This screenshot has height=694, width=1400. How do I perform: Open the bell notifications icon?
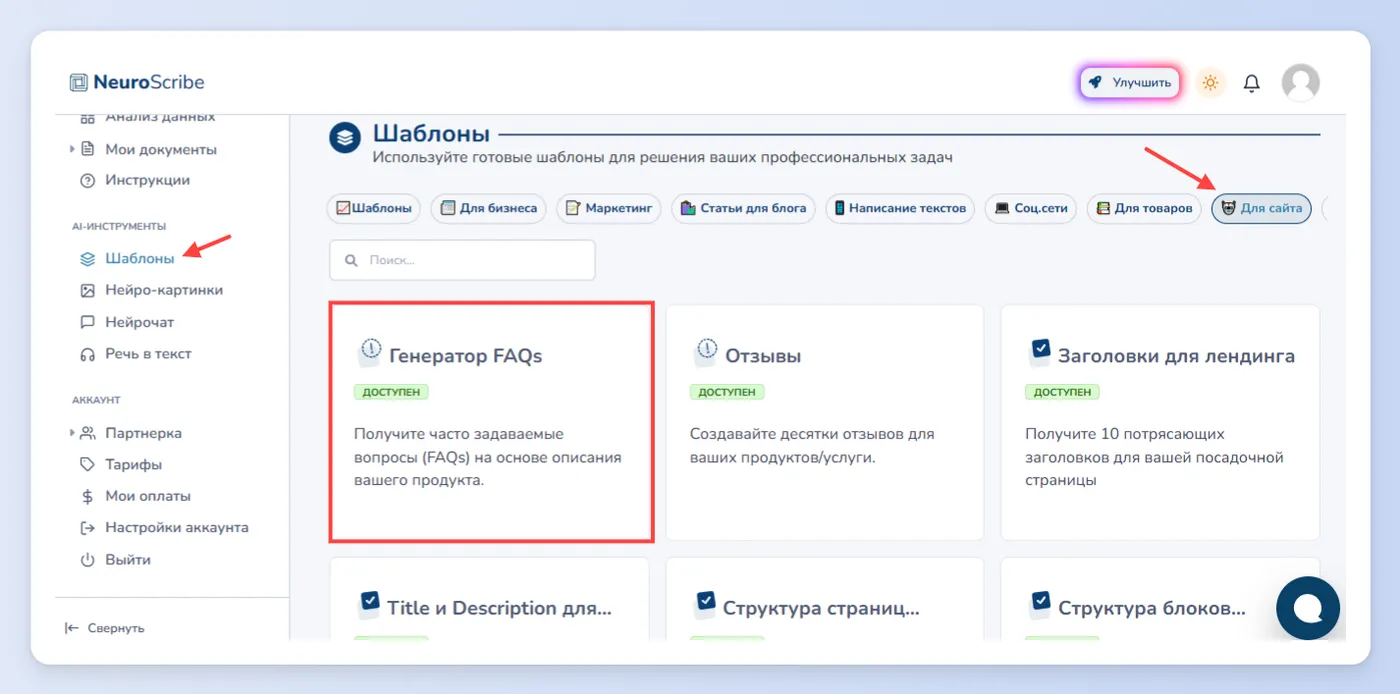[x=1251, y=83]
